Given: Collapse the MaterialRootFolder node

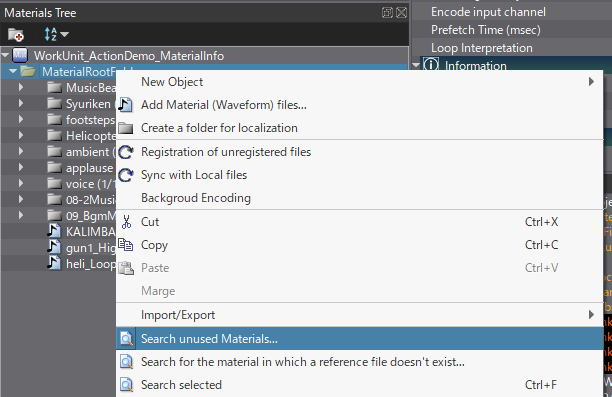Looking at the screenshot, I should (x=13, y=71).
